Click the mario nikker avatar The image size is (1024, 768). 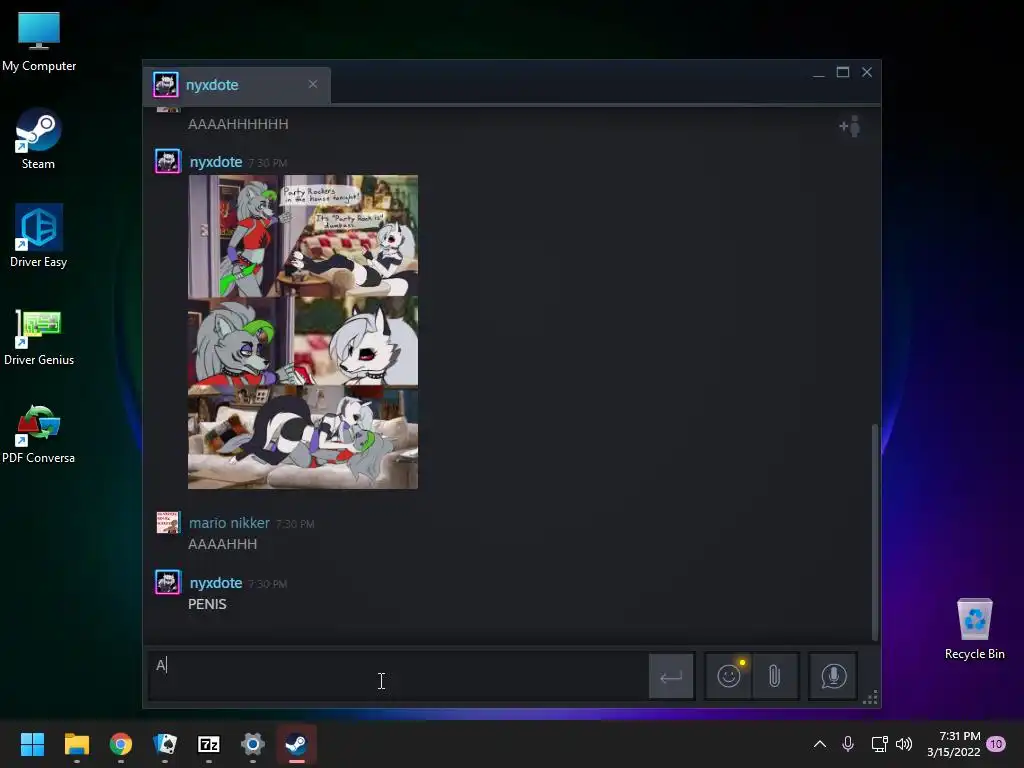[168, 523]
